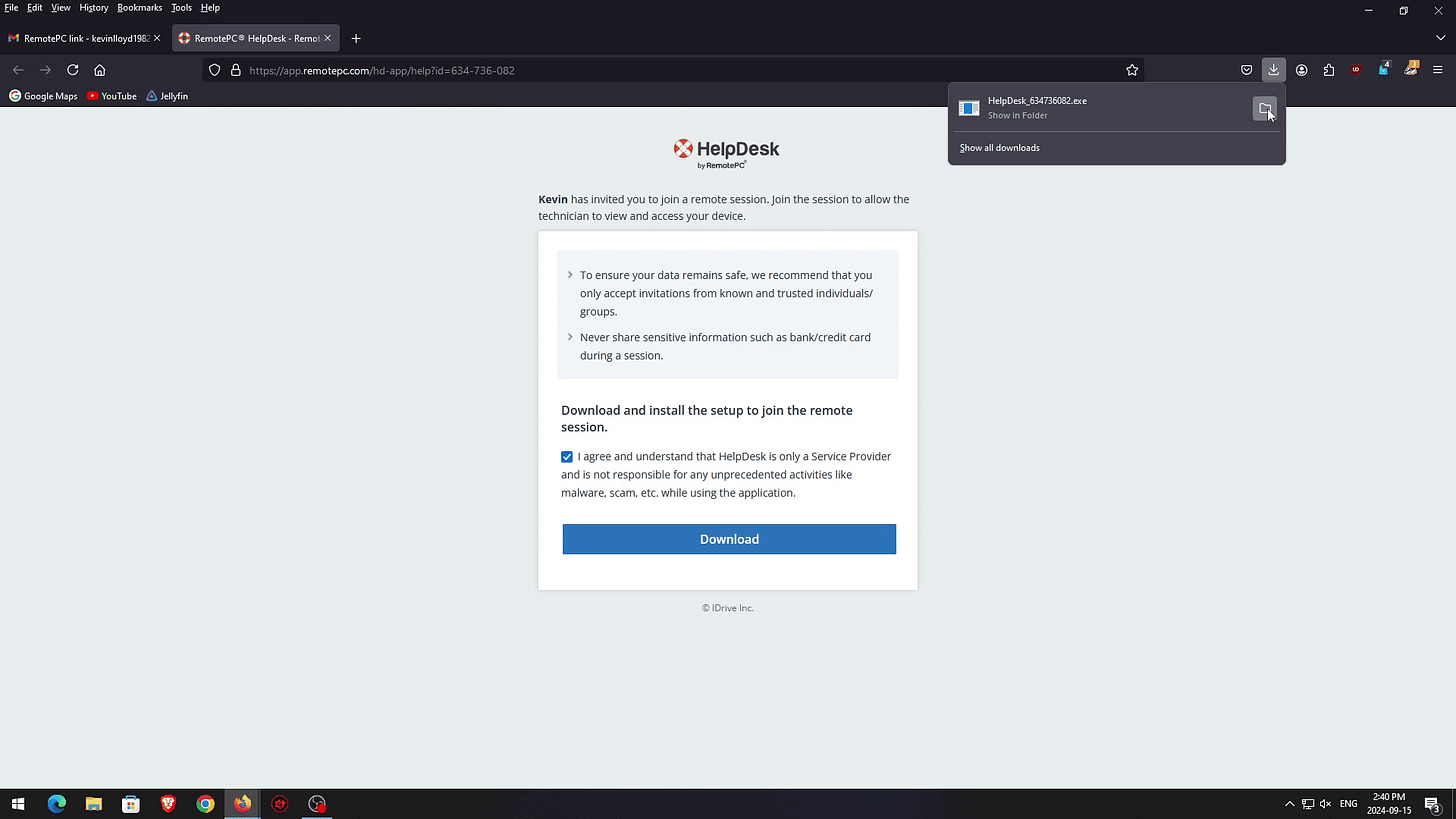Viewport: 1456px width, 819px height.
Task: Expand the list all tabs dropdown
Action: (x=1440, y=38)
